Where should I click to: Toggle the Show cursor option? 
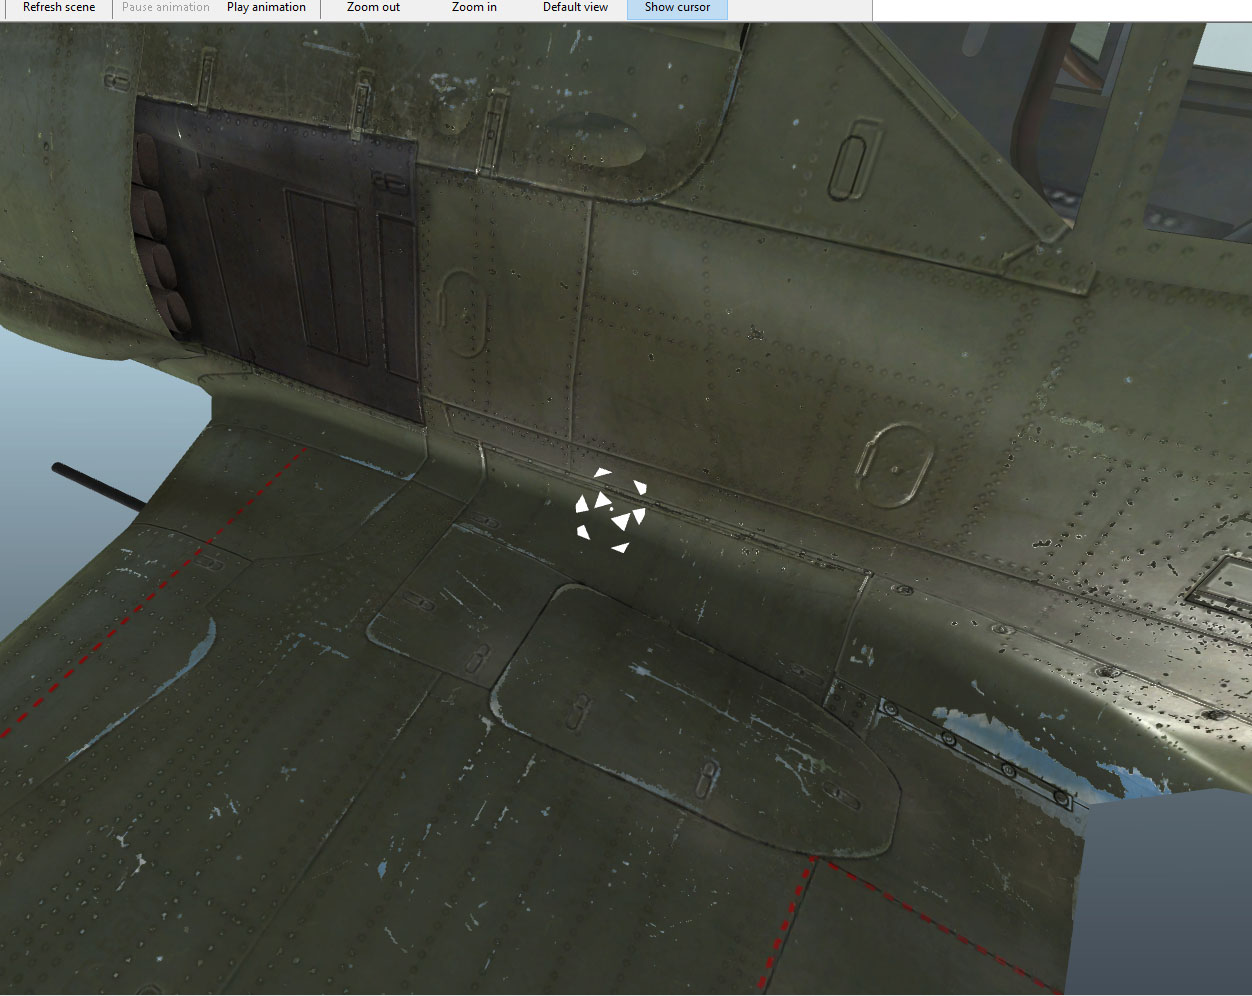pyautogui.click(x=677, y=8)
